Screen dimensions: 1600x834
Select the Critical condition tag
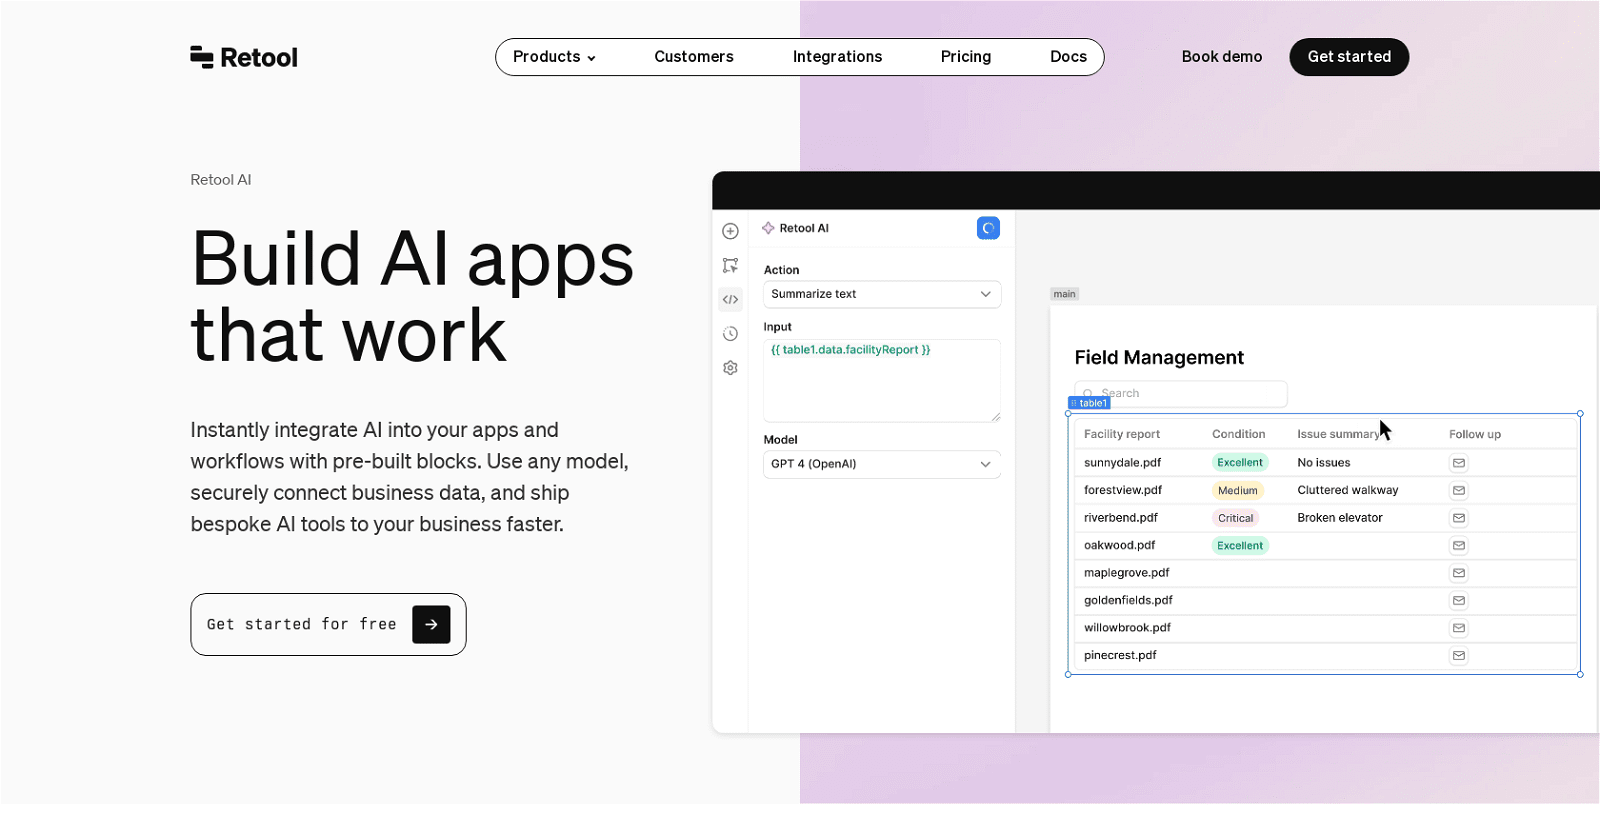(x=1235, y=518)
